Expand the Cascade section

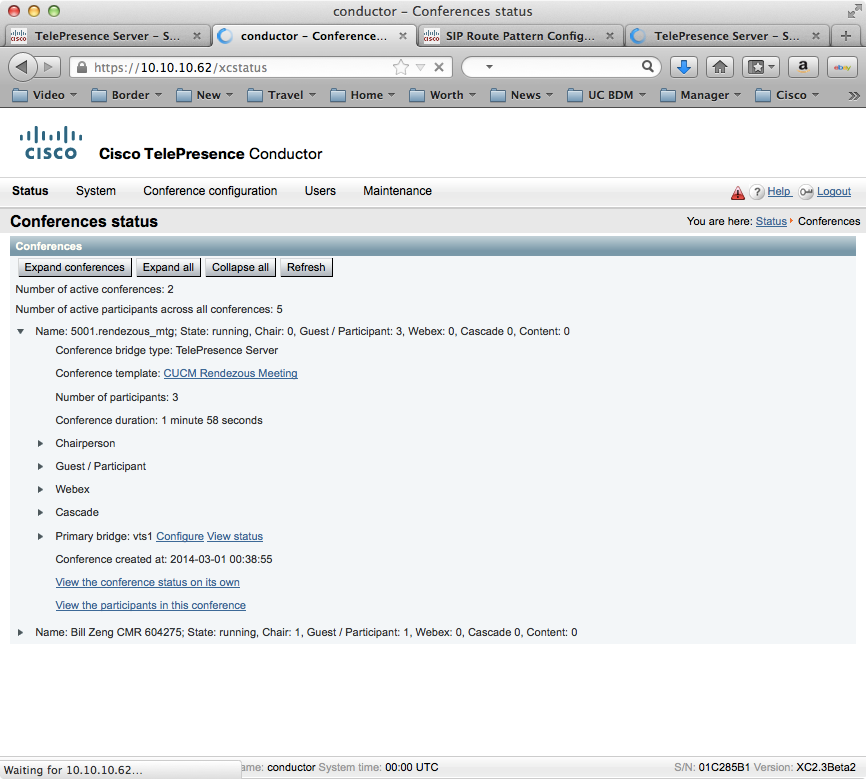coord(40,513)
